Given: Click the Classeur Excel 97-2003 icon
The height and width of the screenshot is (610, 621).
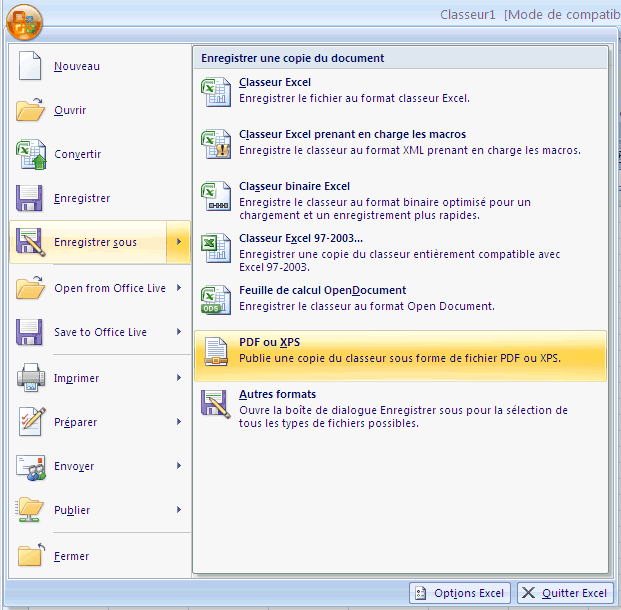Looking at the screenshot, I should click(x=216, y=248).
